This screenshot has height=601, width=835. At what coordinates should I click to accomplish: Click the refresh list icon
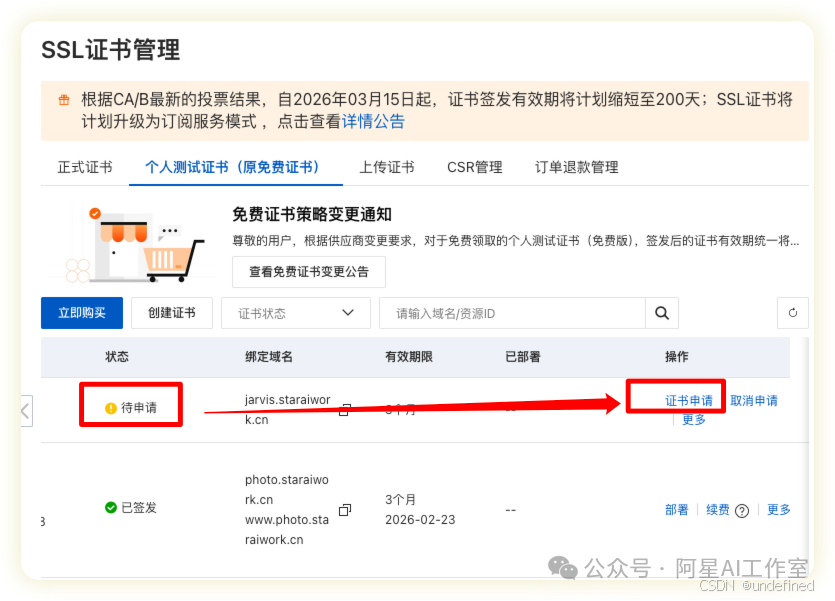[x=792, y=313]
